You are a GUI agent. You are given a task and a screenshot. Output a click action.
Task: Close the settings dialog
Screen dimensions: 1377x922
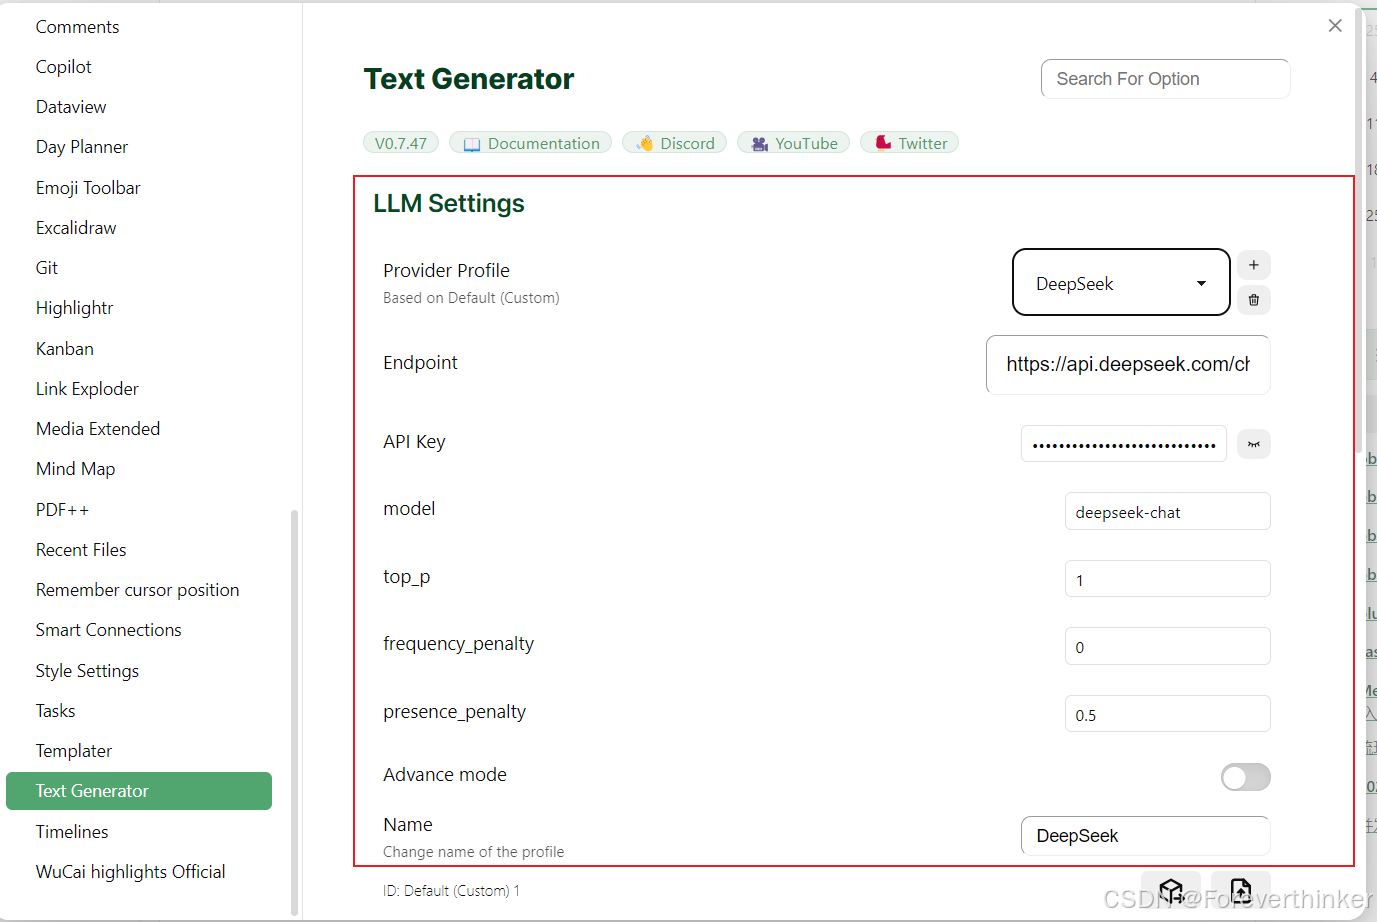coord(1335,26)
